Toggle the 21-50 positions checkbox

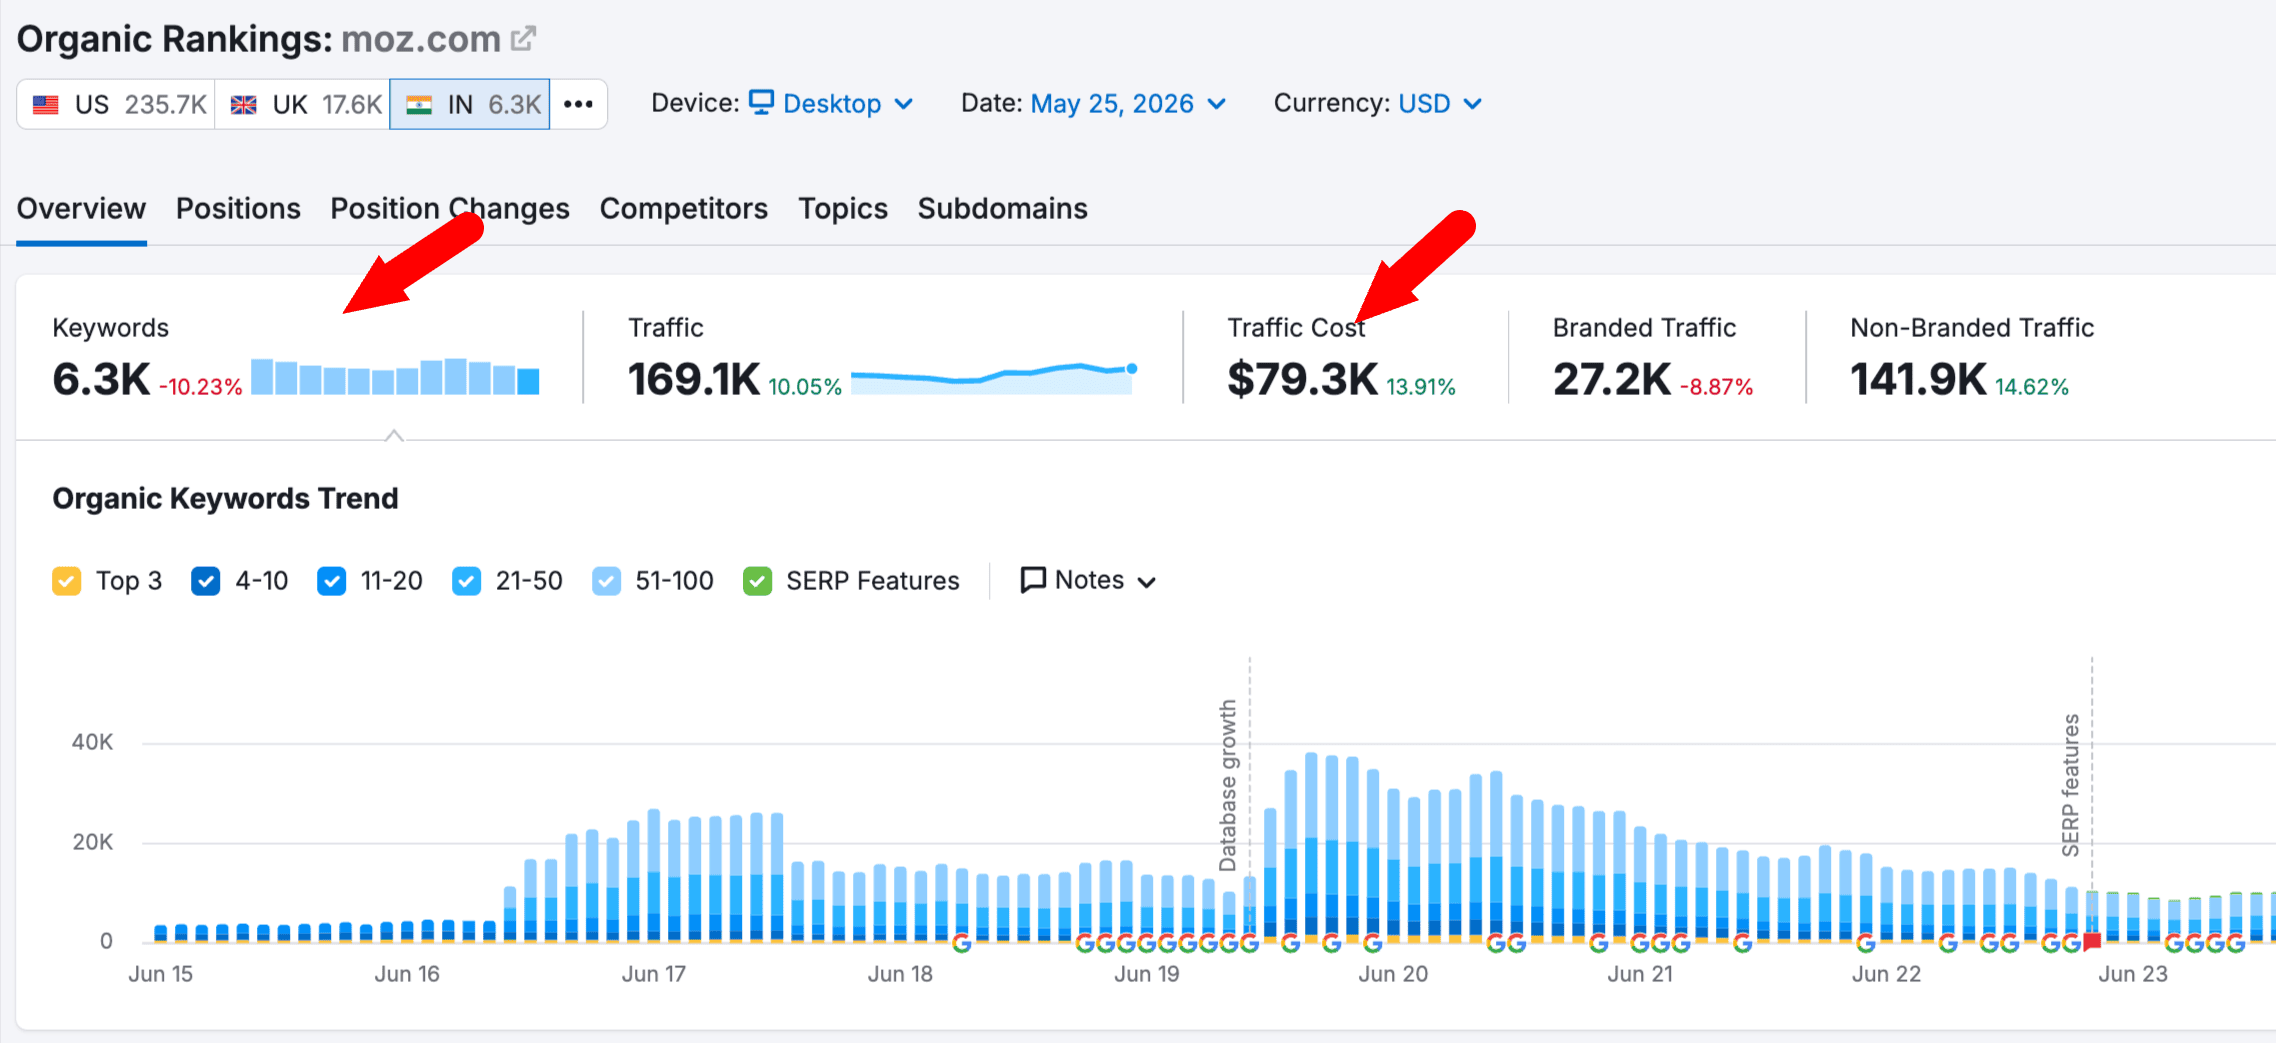click(x=467, y=581)
